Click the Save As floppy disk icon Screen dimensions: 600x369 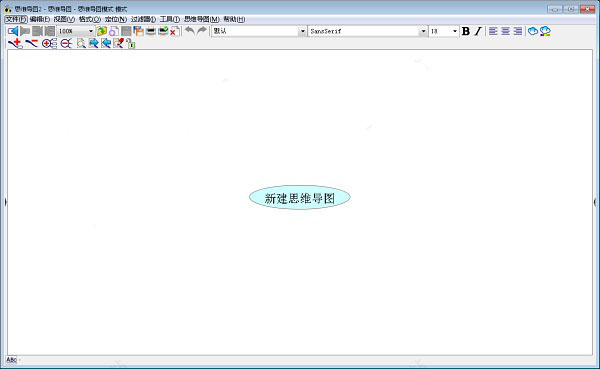click(139, 31)
